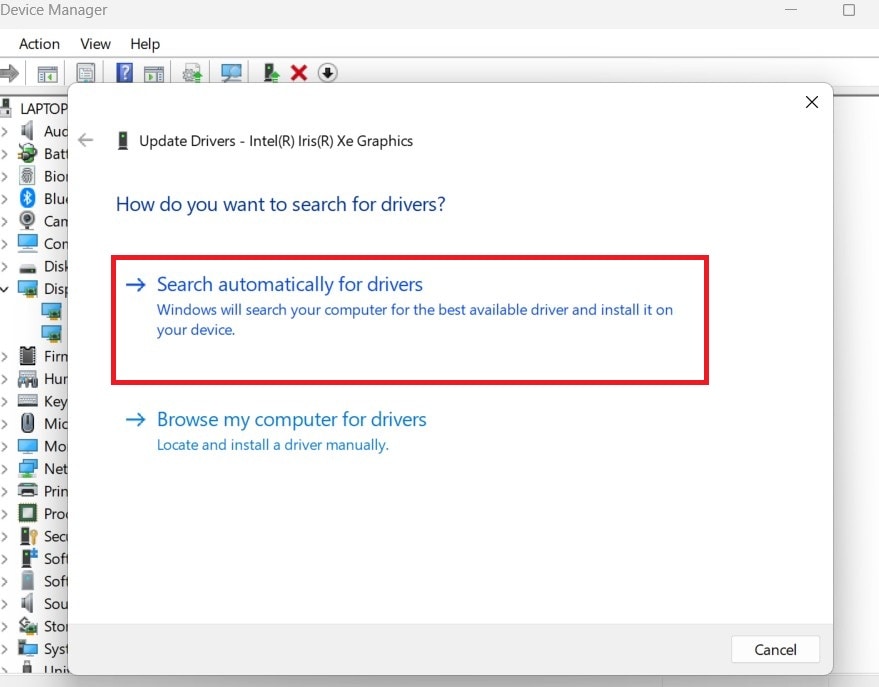The height and width of the screenshot is (687, 879).
Task: Close the Update Drivers dialog
Action: [x=812, y=102]
